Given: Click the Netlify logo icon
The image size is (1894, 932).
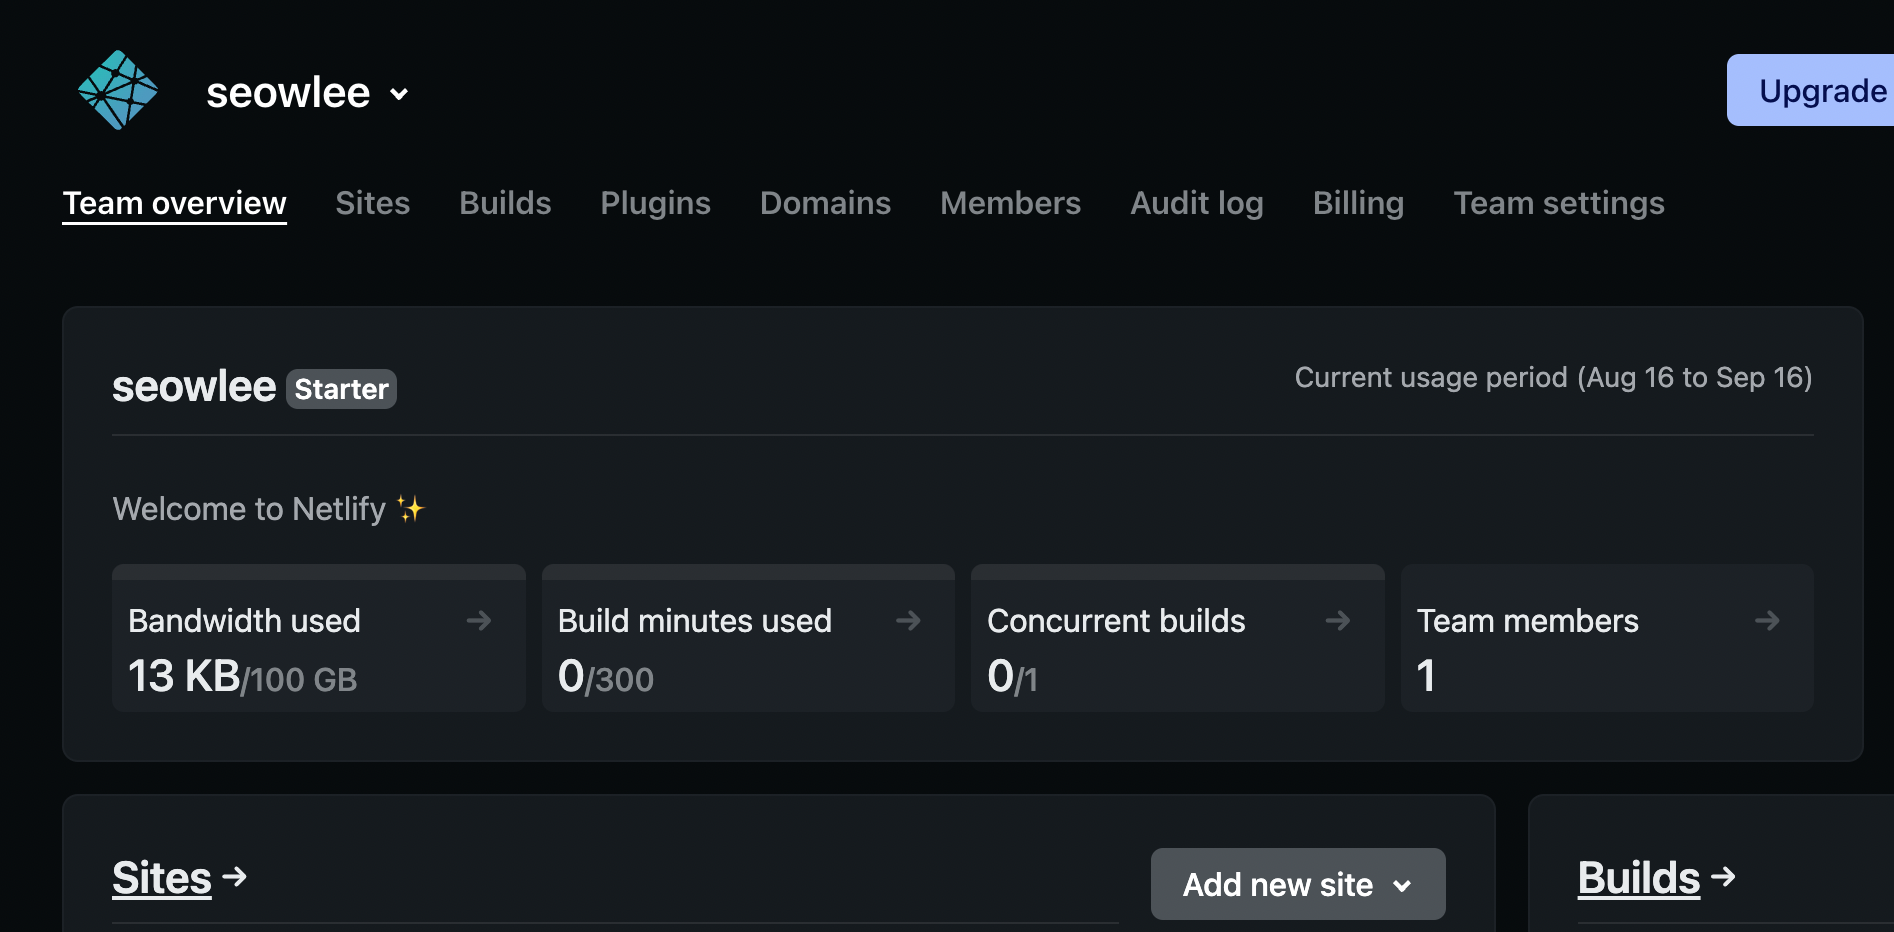Looking at the screenshot, I should point(118,90).
